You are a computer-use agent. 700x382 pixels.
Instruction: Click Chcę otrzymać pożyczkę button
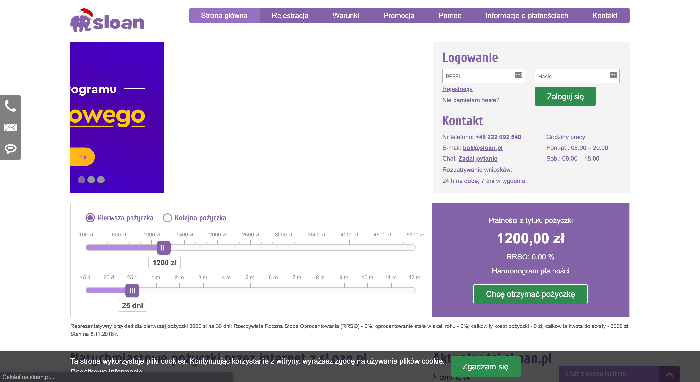pyautogui.click(x=530, y=294)
